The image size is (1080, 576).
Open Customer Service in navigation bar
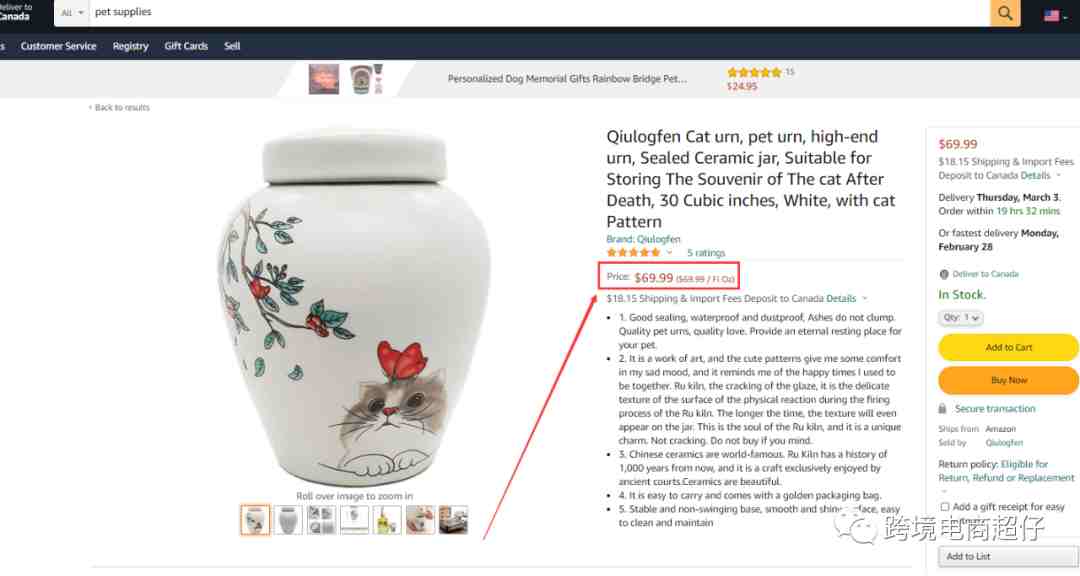[59, 46]
